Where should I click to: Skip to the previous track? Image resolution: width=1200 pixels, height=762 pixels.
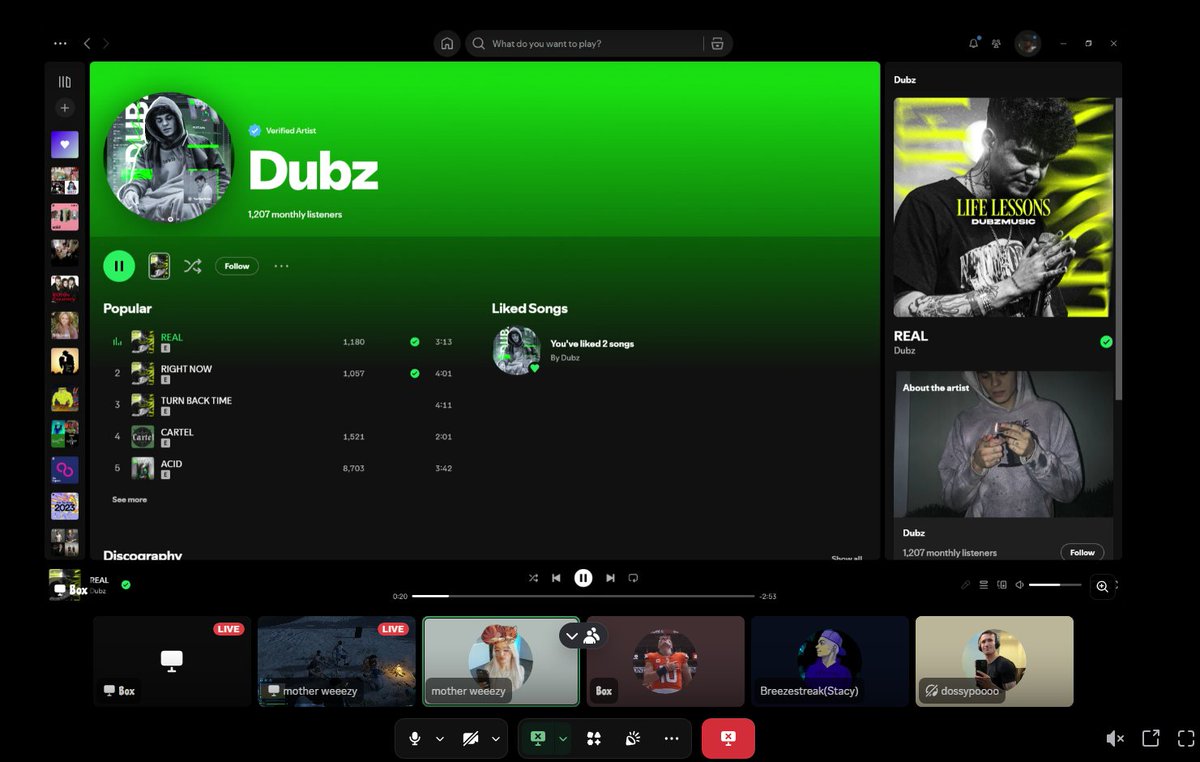(x=556, y=578)
